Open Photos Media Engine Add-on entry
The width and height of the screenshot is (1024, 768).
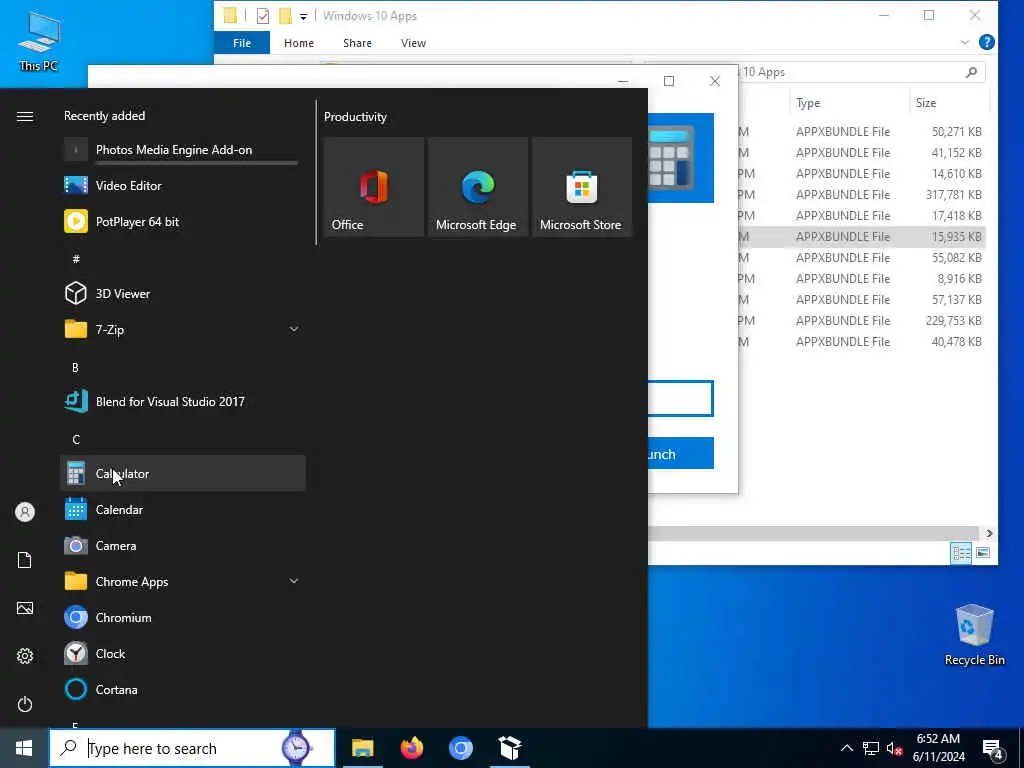click(183, 150)
